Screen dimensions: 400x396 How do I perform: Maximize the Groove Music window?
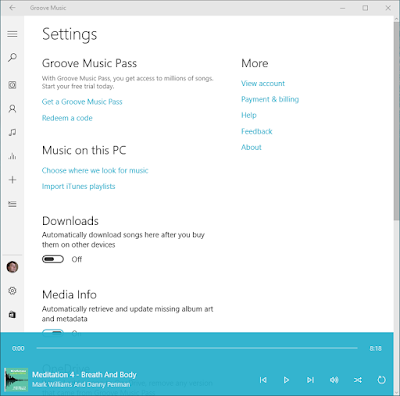pos(365,8)
